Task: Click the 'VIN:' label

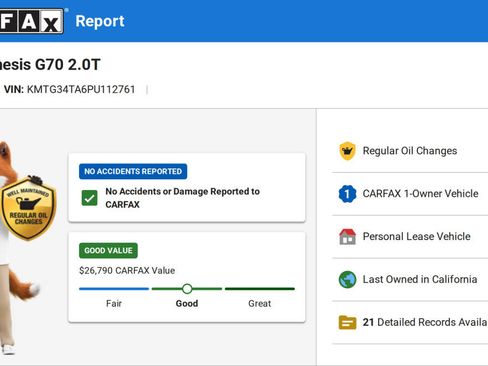Action: click(14, 89)
